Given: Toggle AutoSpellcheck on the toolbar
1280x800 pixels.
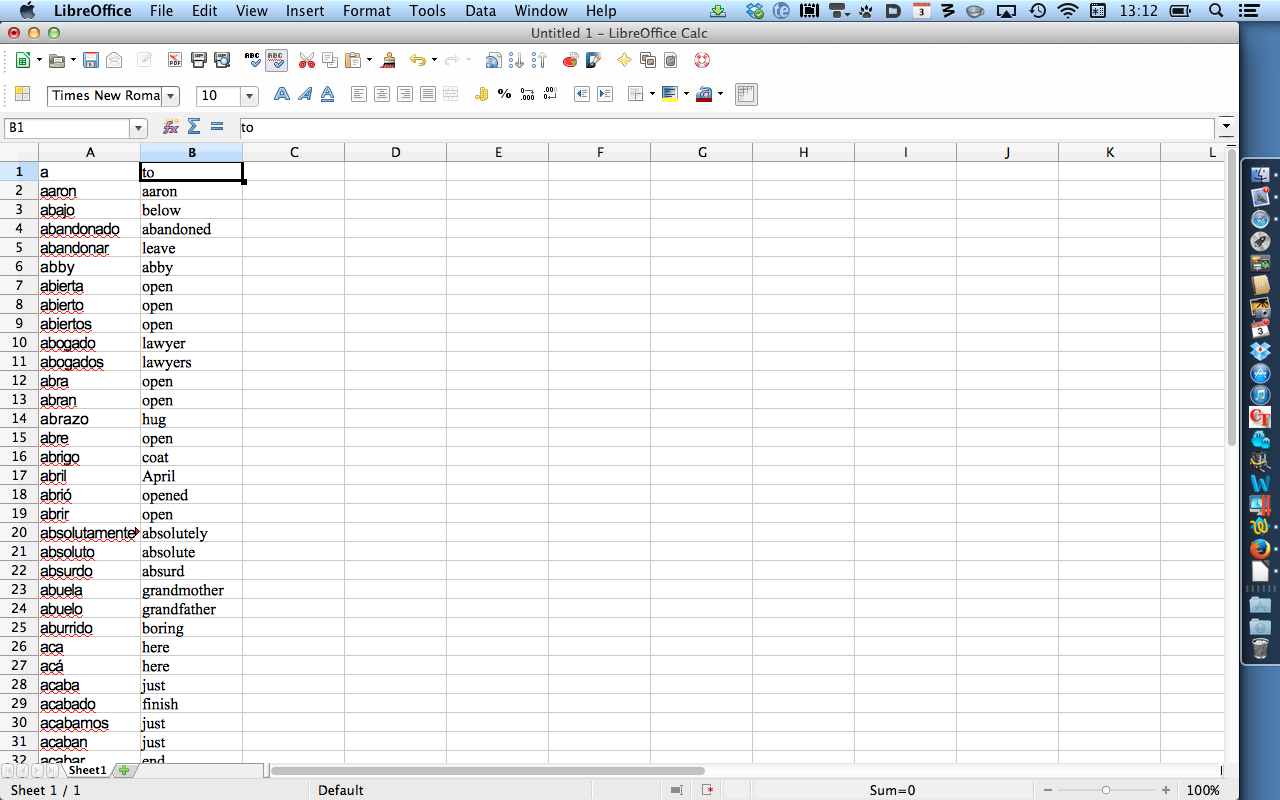Looking at the screenshot, I should [277, 60].
